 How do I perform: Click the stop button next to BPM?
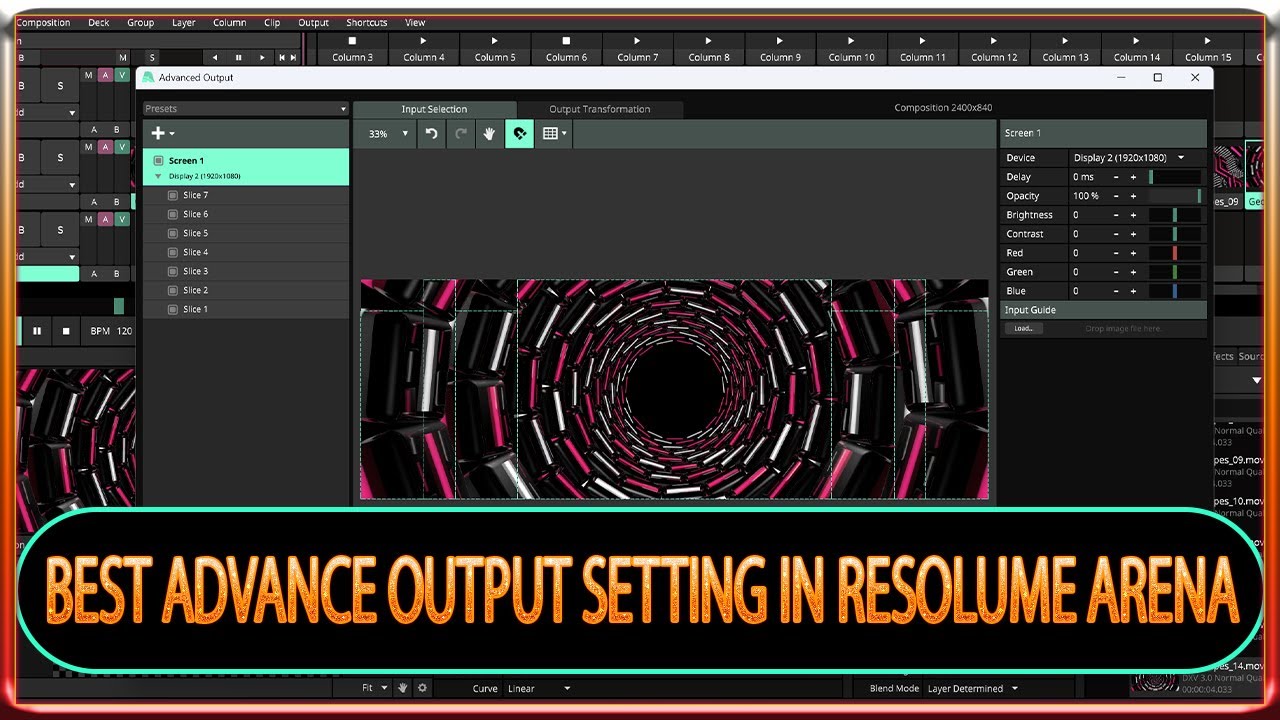coord(66,331)
